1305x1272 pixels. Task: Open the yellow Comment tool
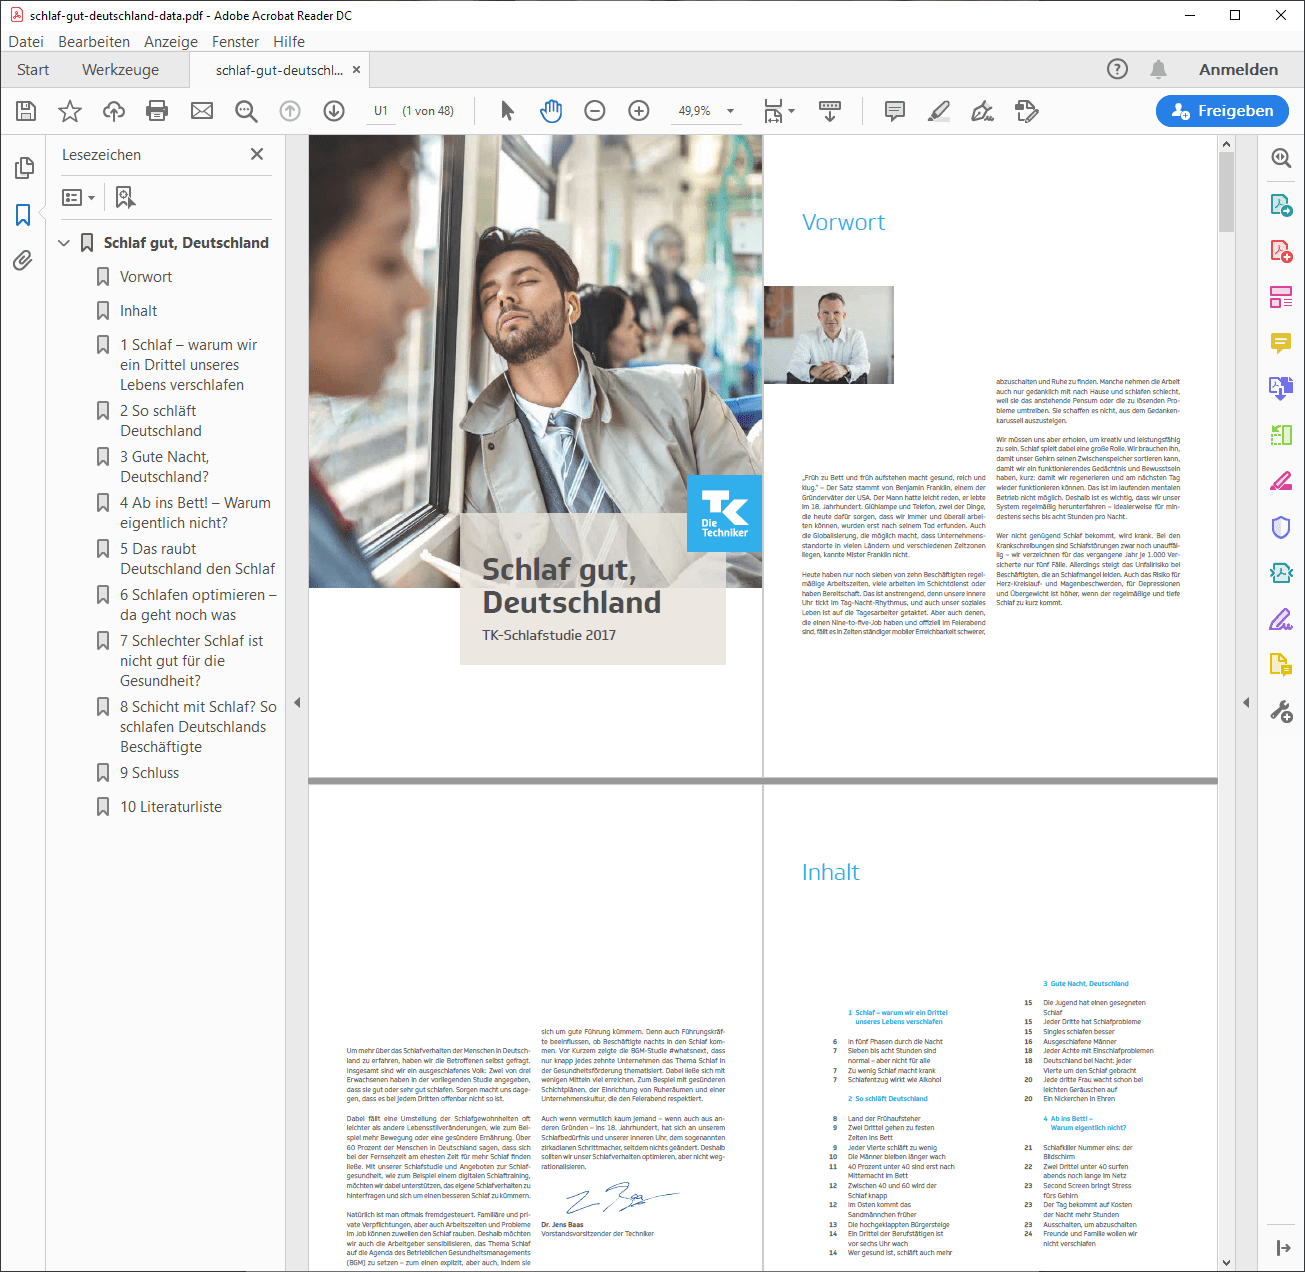[1281, 343]
